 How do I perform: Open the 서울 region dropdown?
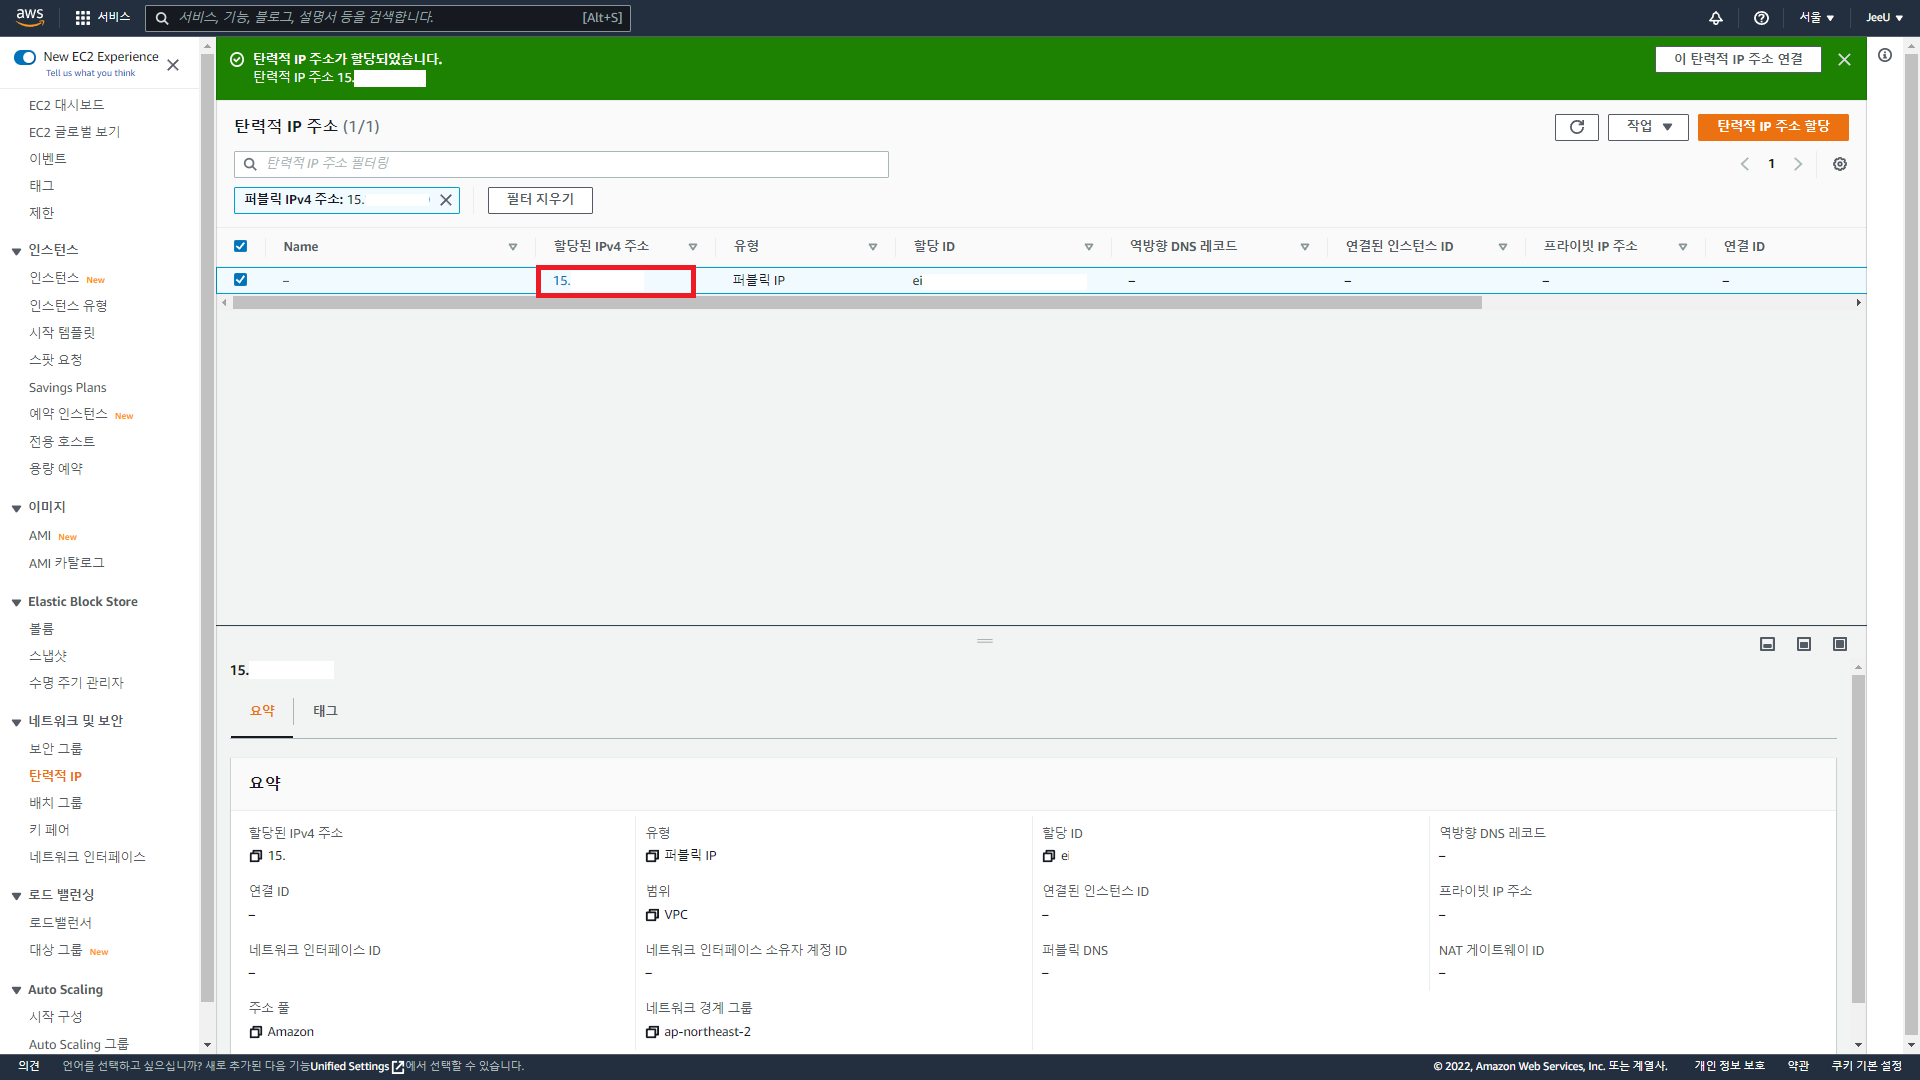click(x=1816, y=18)
